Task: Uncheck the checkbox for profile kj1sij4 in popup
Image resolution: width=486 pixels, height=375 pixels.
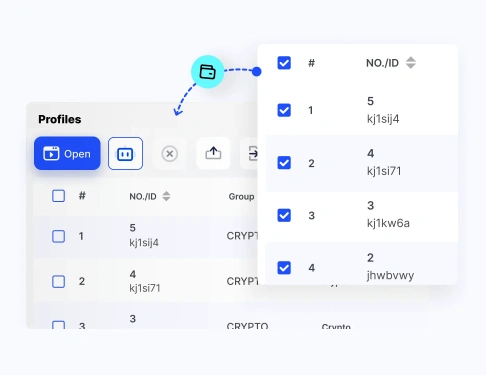Action: coord(284,110)
